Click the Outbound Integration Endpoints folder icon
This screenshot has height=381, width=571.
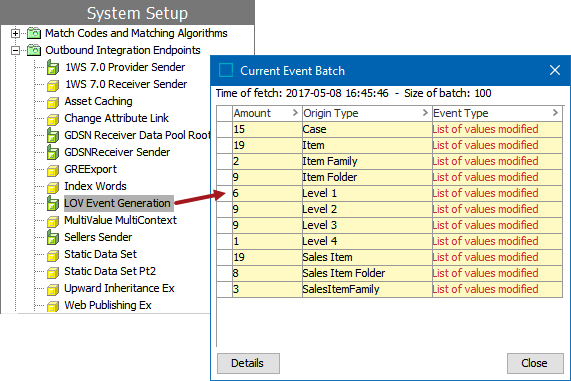34,50
